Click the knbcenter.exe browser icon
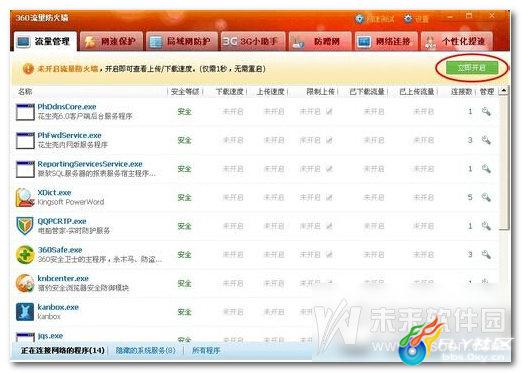The width and height of the screenshot is (522, 373). click(25, 283)
